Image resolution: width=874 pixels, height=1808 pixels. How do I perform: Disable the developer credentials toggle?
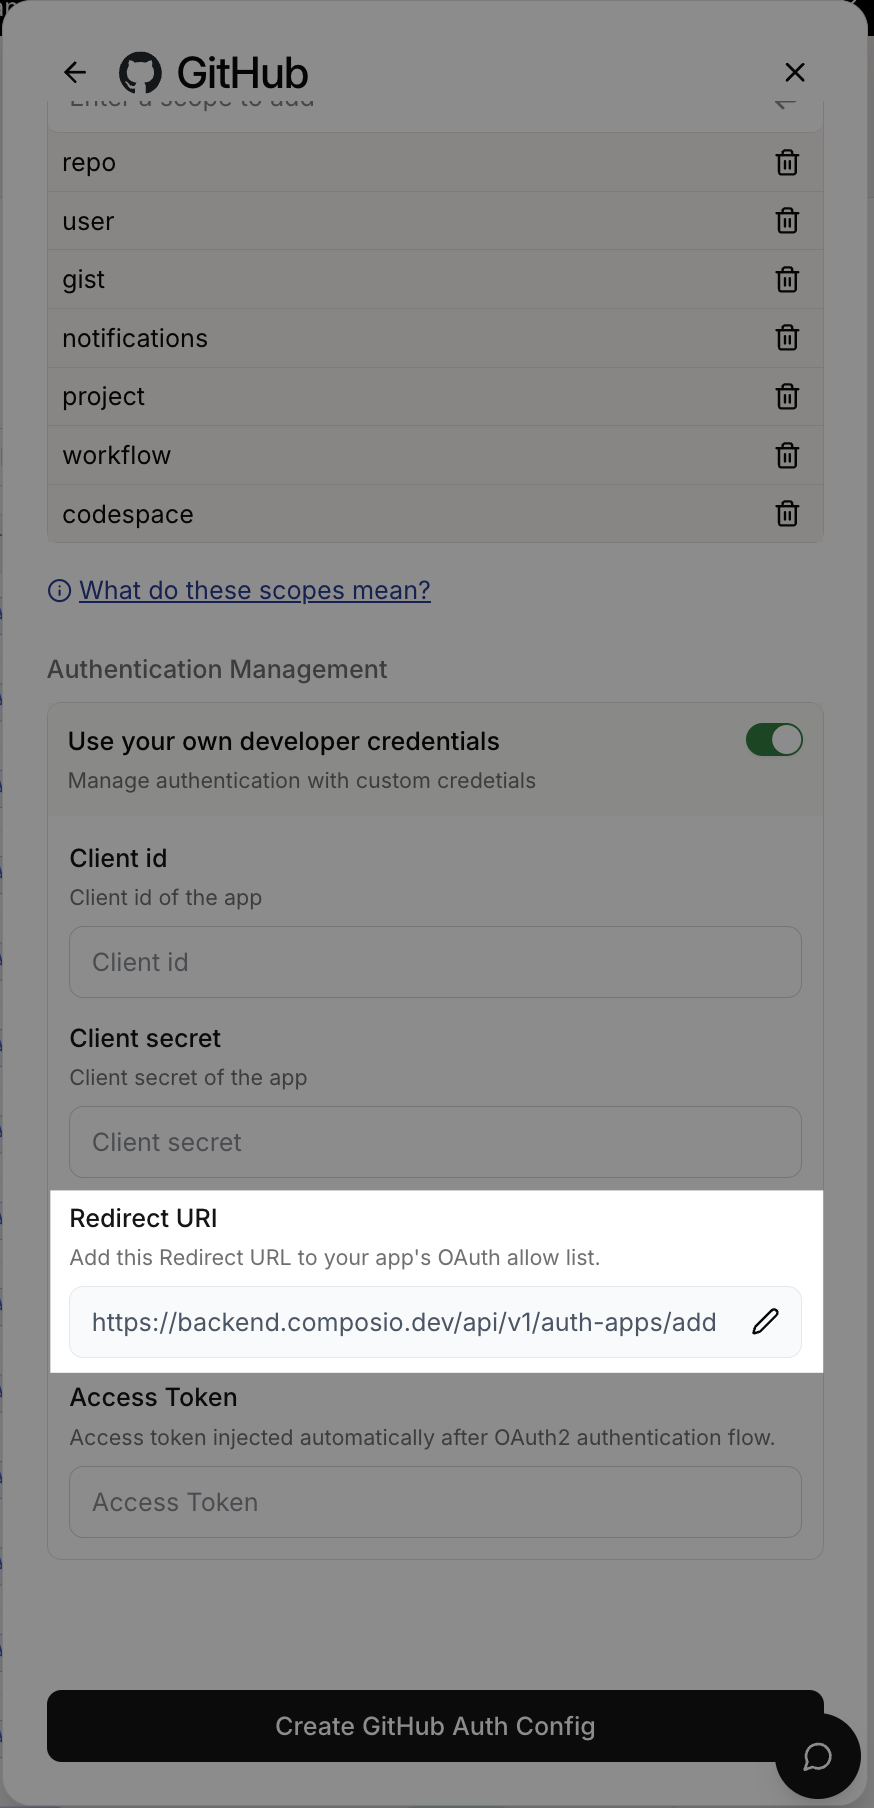pyautogui.click(x=774, y=740)
